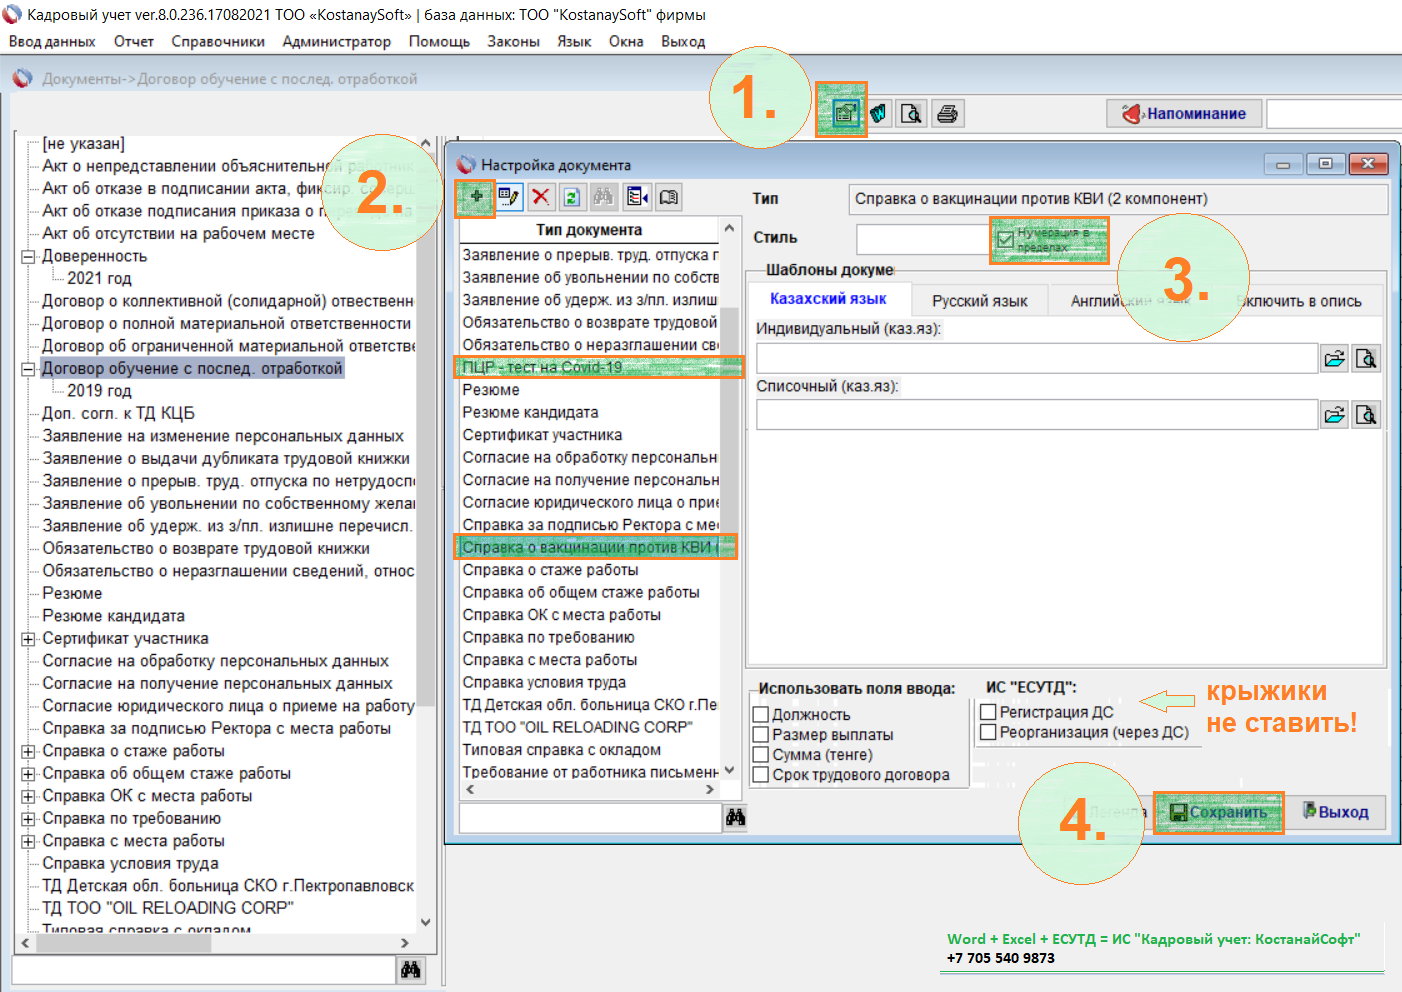The height and width of the screenshot is (992, 1402).
Task: Click greyed binoculars icon in dialog toolbar
Action: [603, 197]
